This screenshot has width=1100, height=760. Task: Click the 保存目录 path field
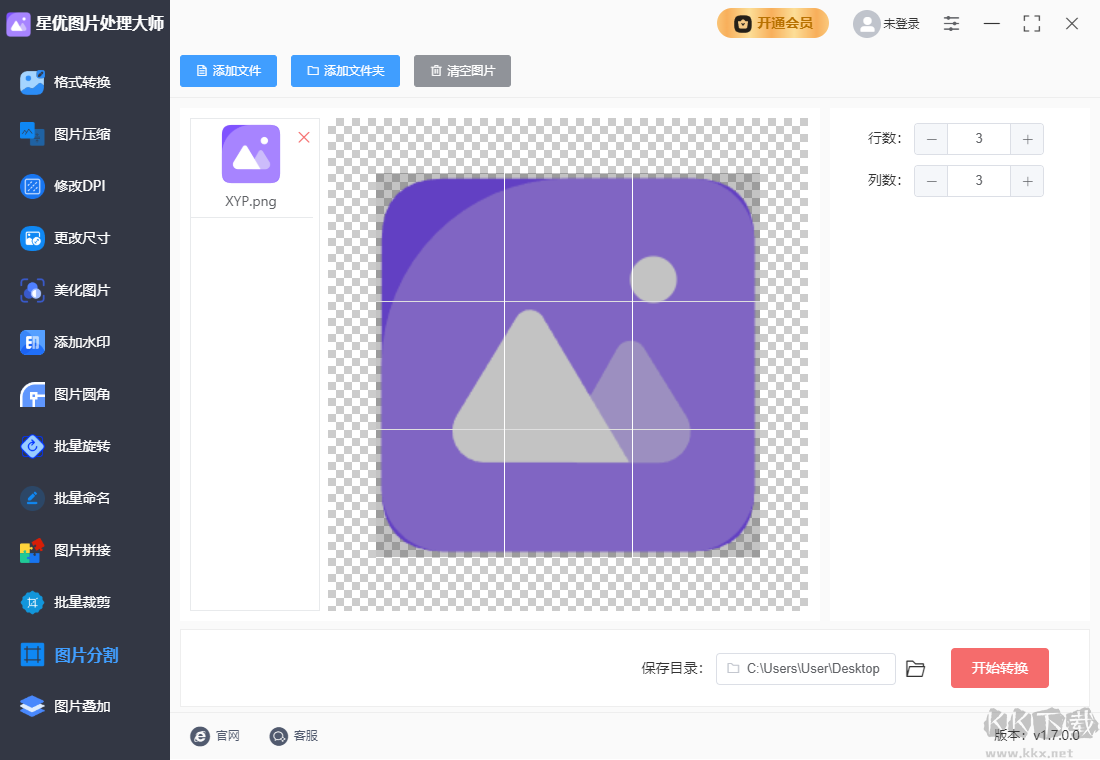[x=805, y=669]
